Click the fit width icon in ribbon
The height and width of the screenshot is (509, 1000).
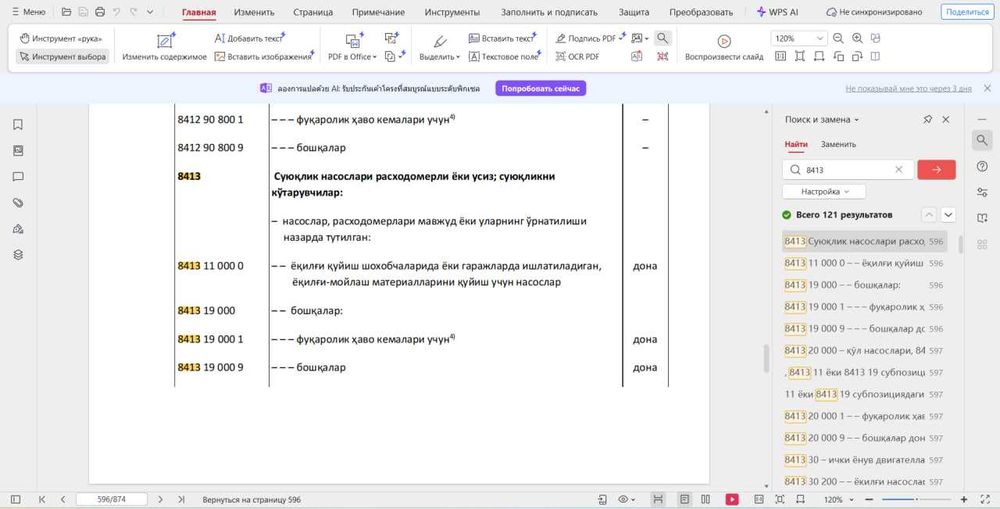[x=819, y=57]
